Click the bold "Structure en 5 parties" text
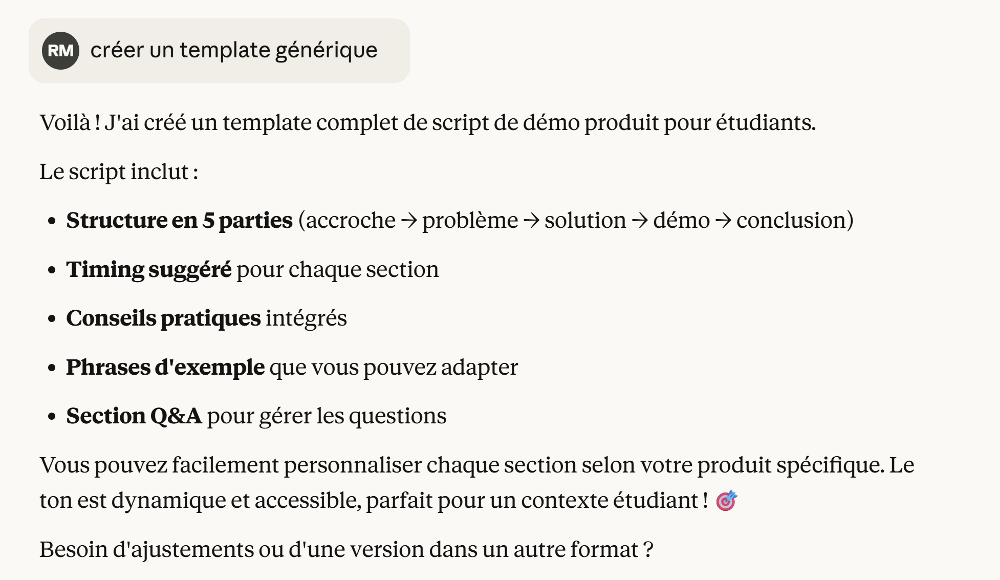 [179, 220]
